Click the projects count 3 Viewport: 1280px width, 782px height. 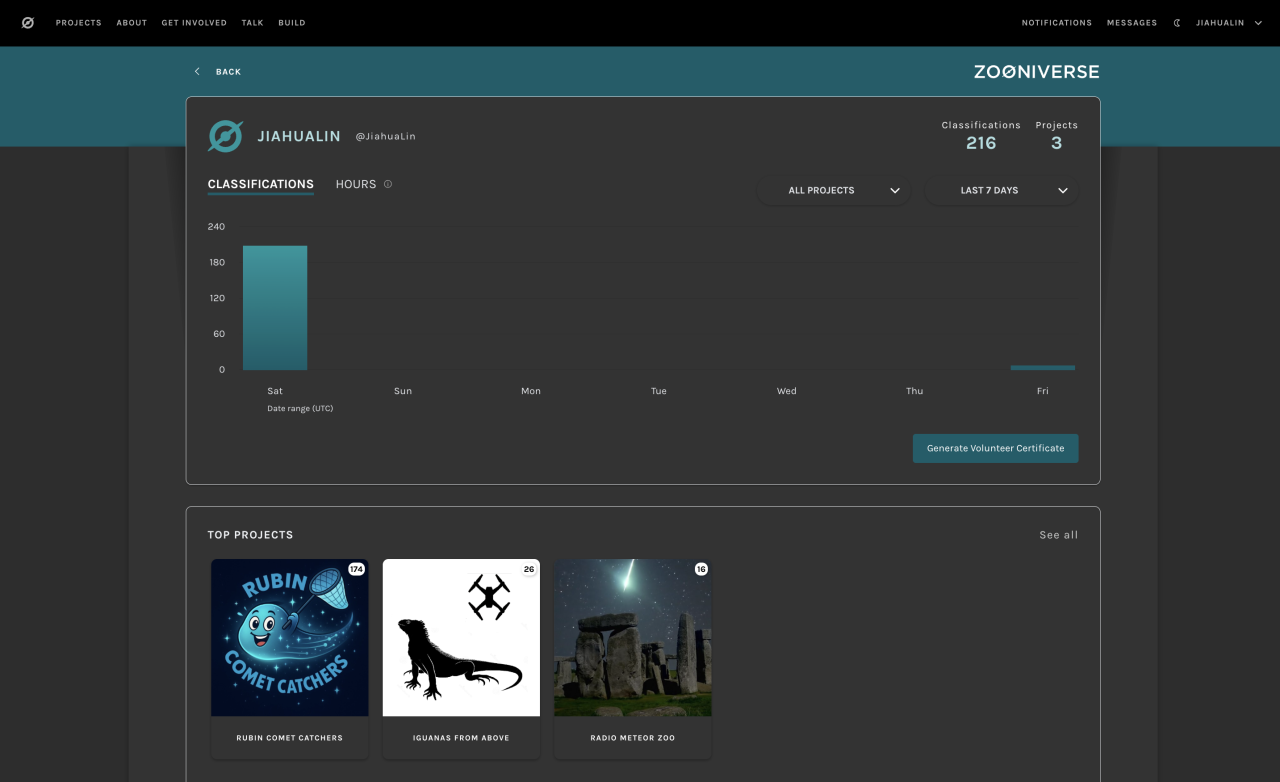coord(1057,143)
